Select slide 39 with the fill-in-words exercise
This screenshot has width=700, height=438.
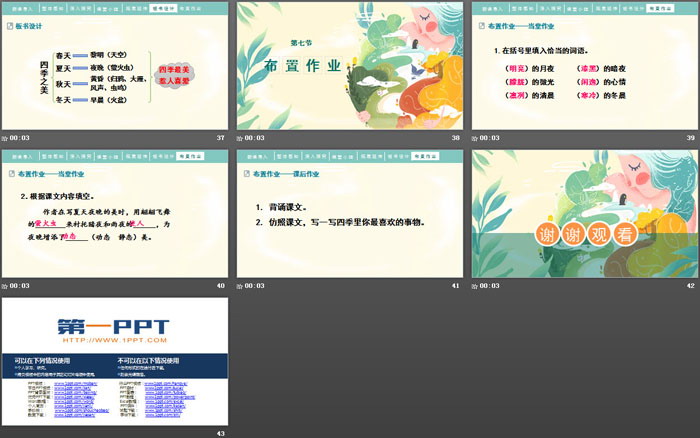[585, 66]
